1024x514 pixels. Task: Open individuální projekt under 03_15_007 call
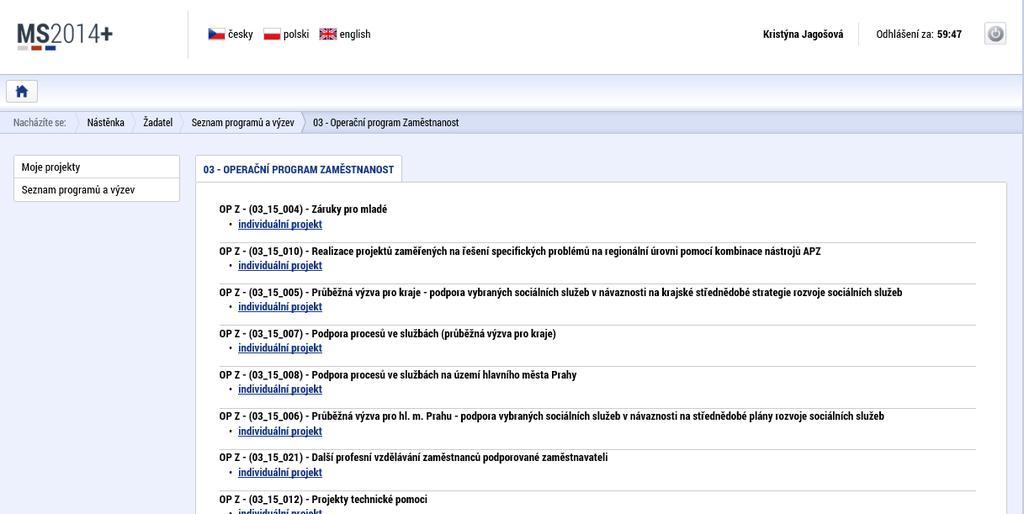[x=280, y=347]
